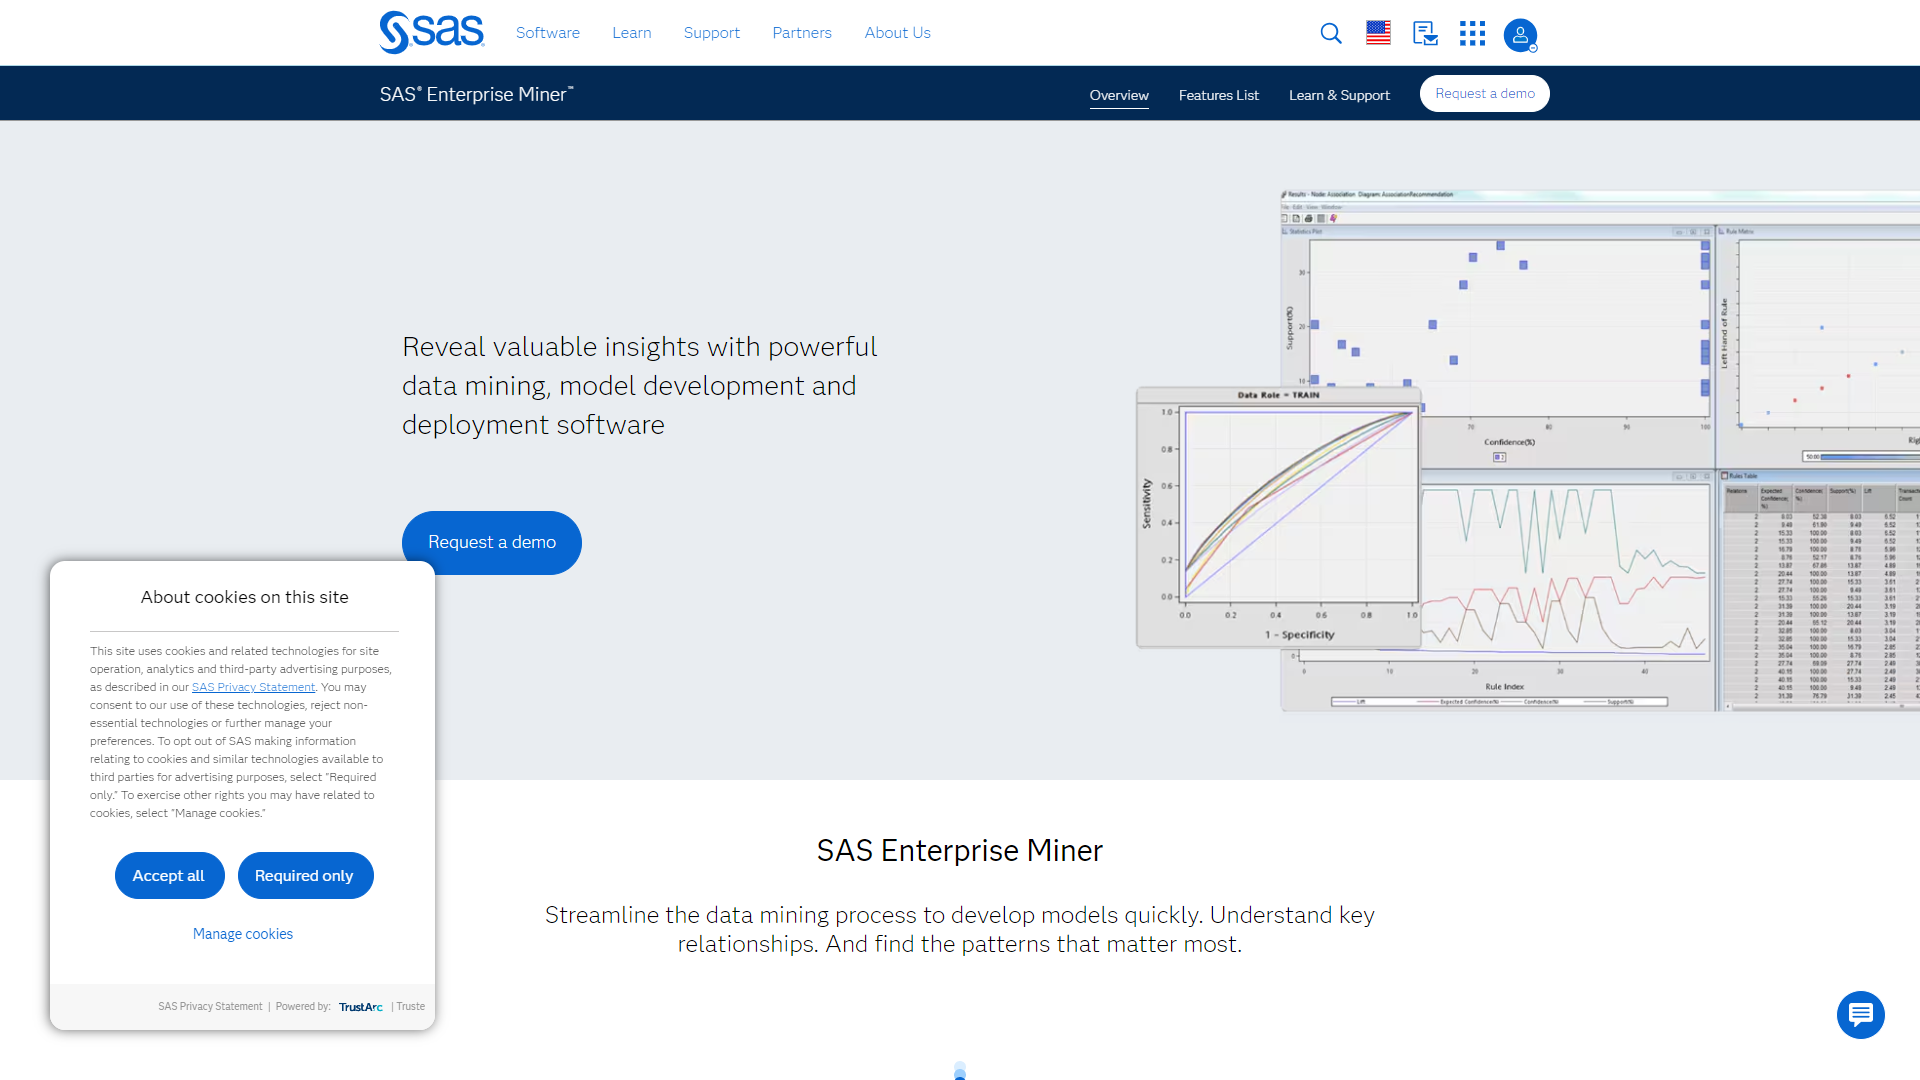Viewport: 1920px width, 1080px height.
Task: Click the US flag language selector
Action: (1377, 33)
